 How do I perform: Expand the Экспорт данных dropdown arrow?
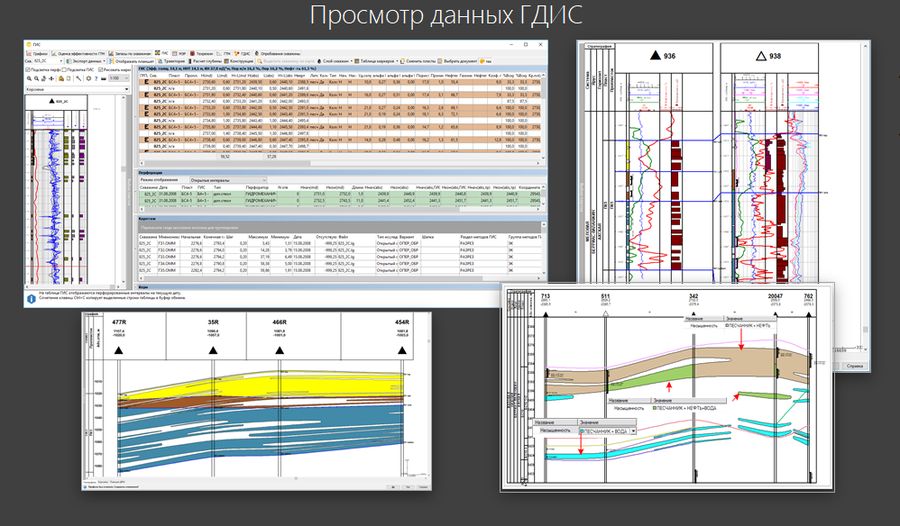104,61
